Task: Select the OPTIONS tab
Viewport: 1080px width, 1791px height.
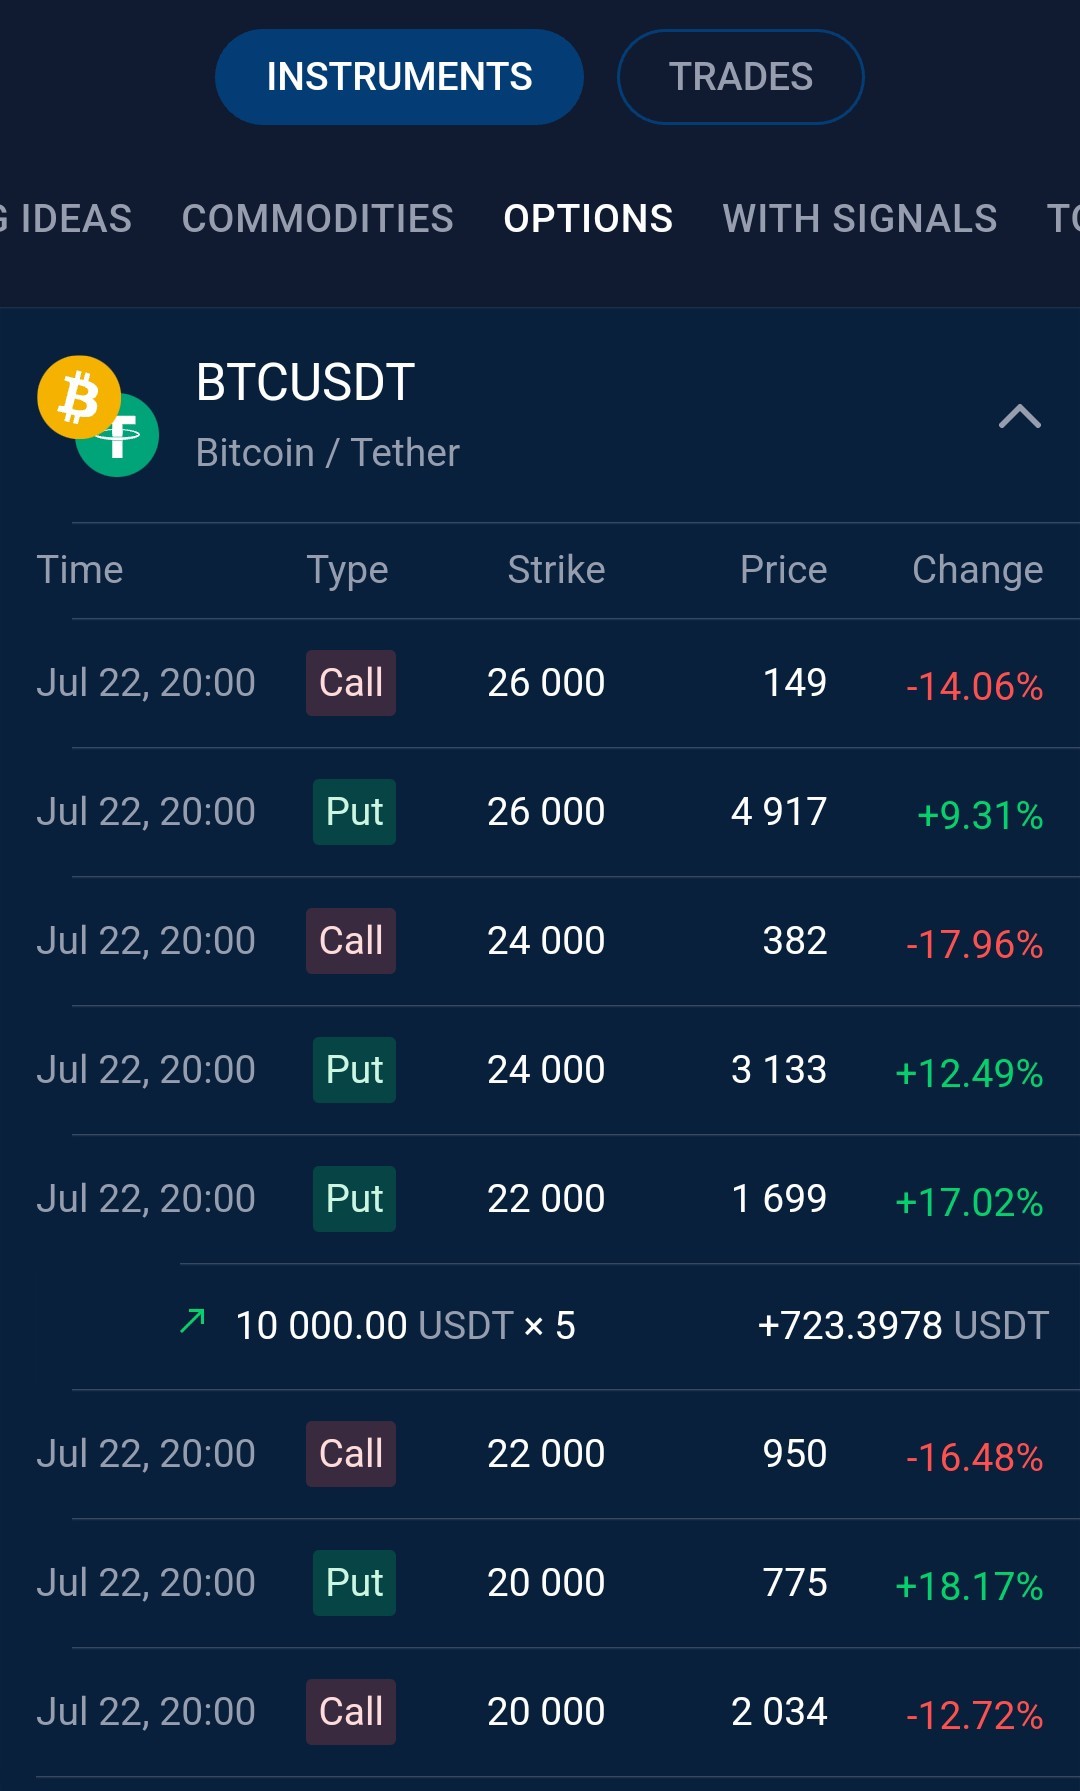Action: tap(588, 219)
